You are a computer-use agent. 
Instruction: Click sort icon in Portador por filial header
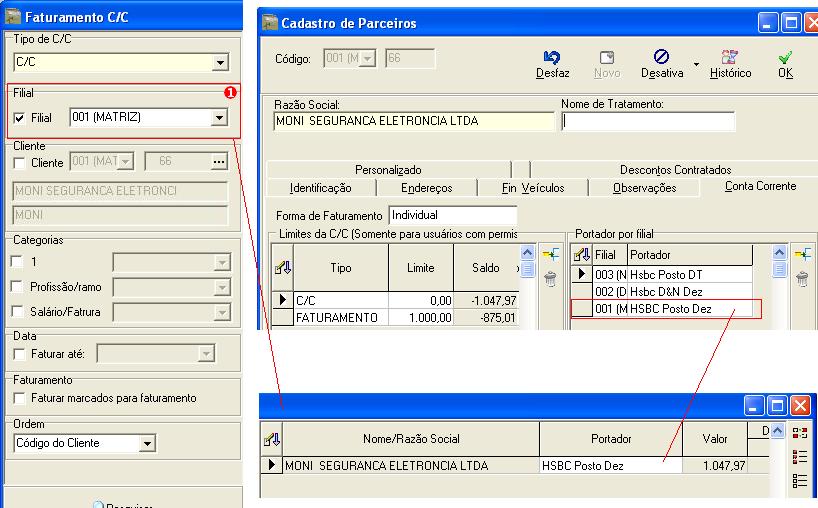click(581, 255)
